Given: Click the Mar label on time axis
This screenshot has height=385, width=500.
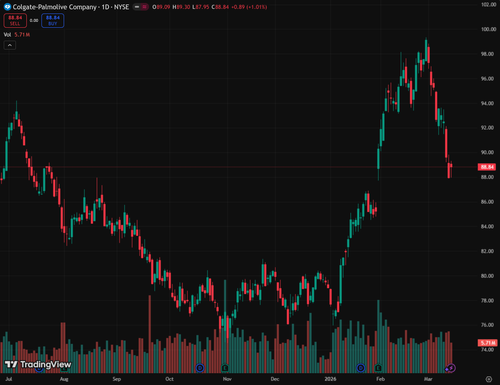Looking at the screenshot, I should (x=428, y=379).
